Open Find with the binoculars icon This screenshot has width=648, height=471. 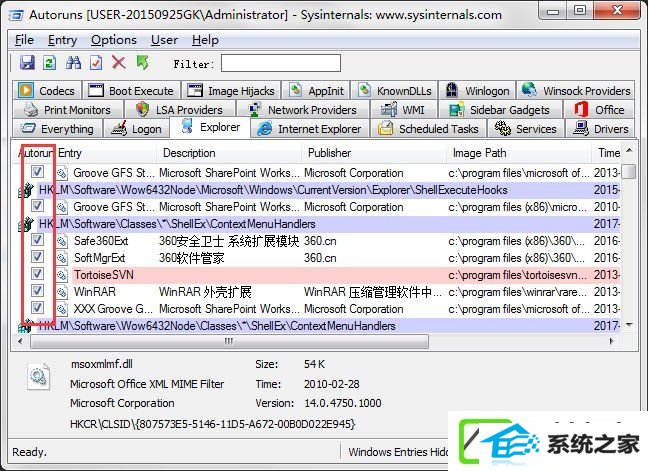tap(74, 63)
